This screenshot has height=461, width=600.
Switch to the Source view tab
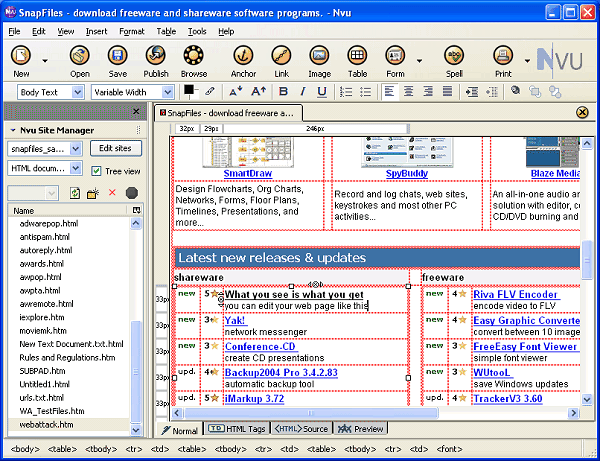(301, 429)
